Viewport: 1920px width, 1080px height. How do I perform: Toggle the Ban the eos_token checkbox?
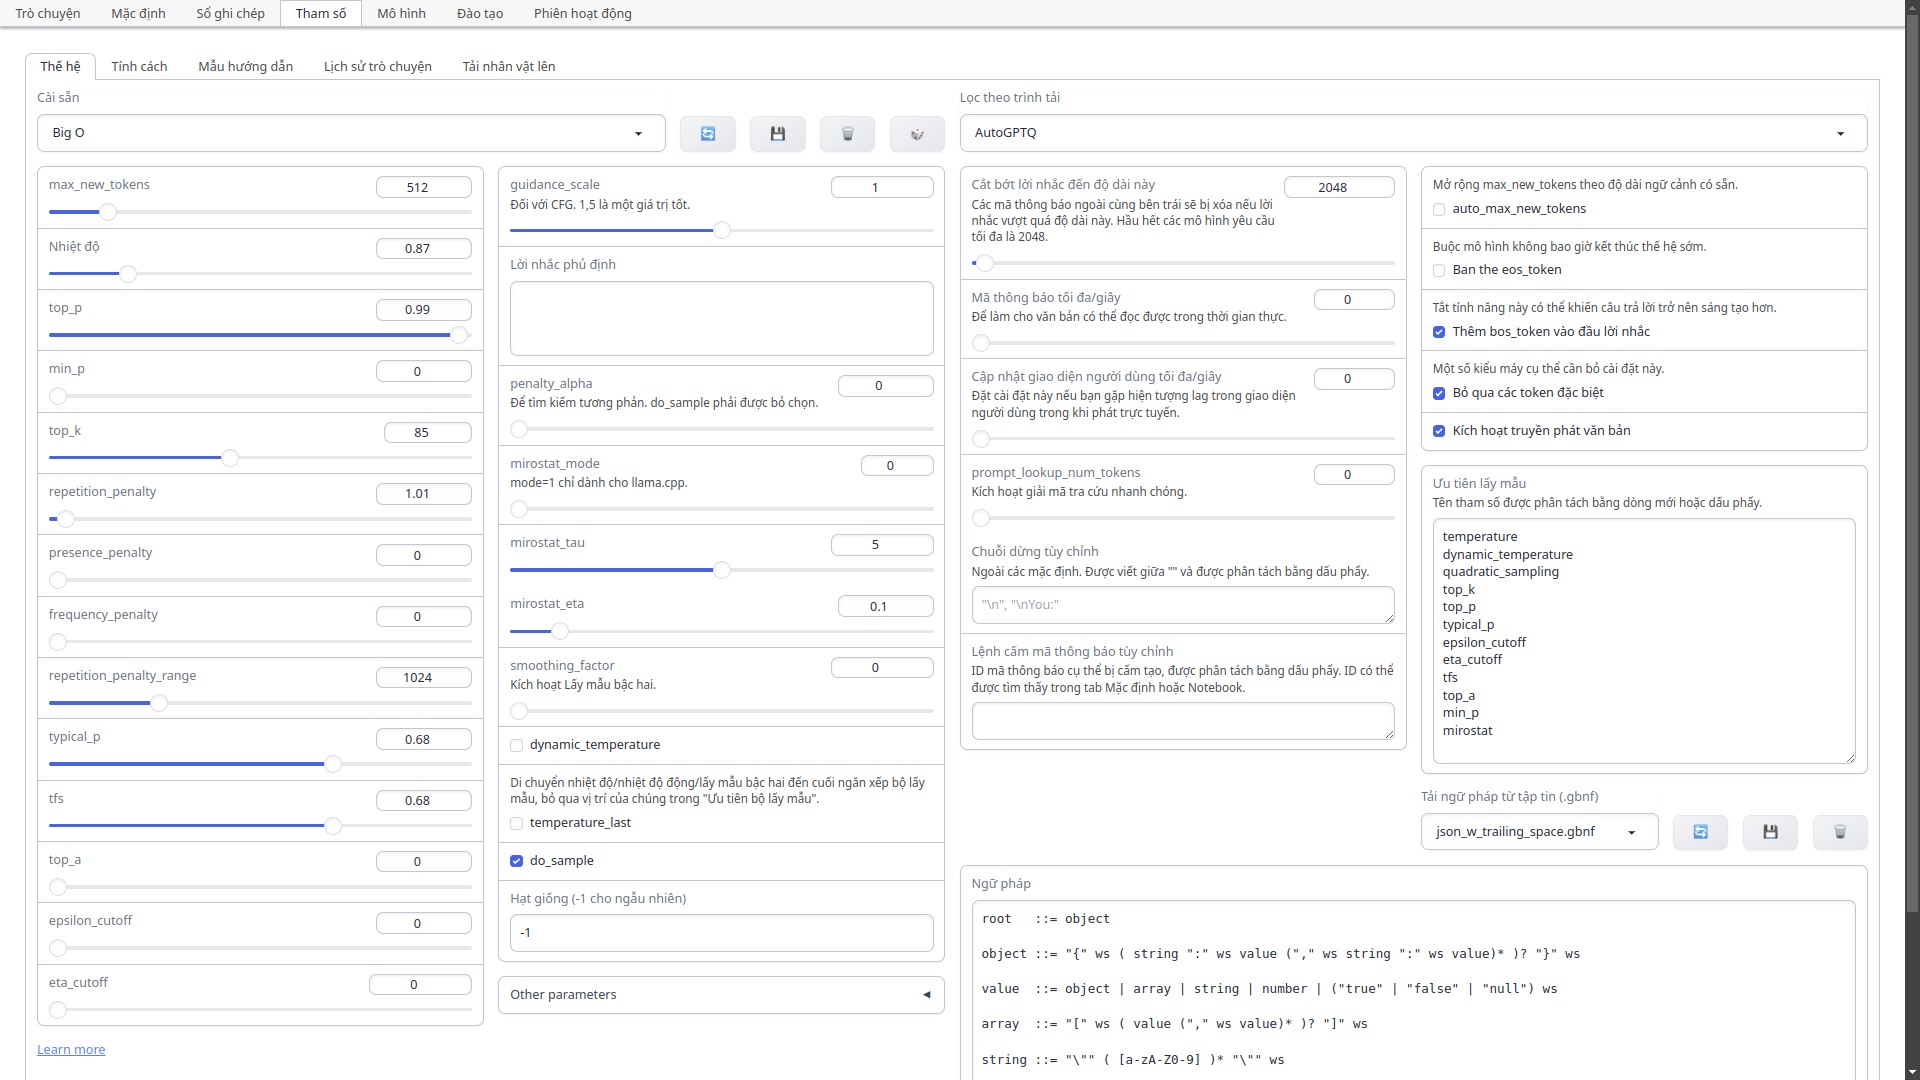[1439, 271]
